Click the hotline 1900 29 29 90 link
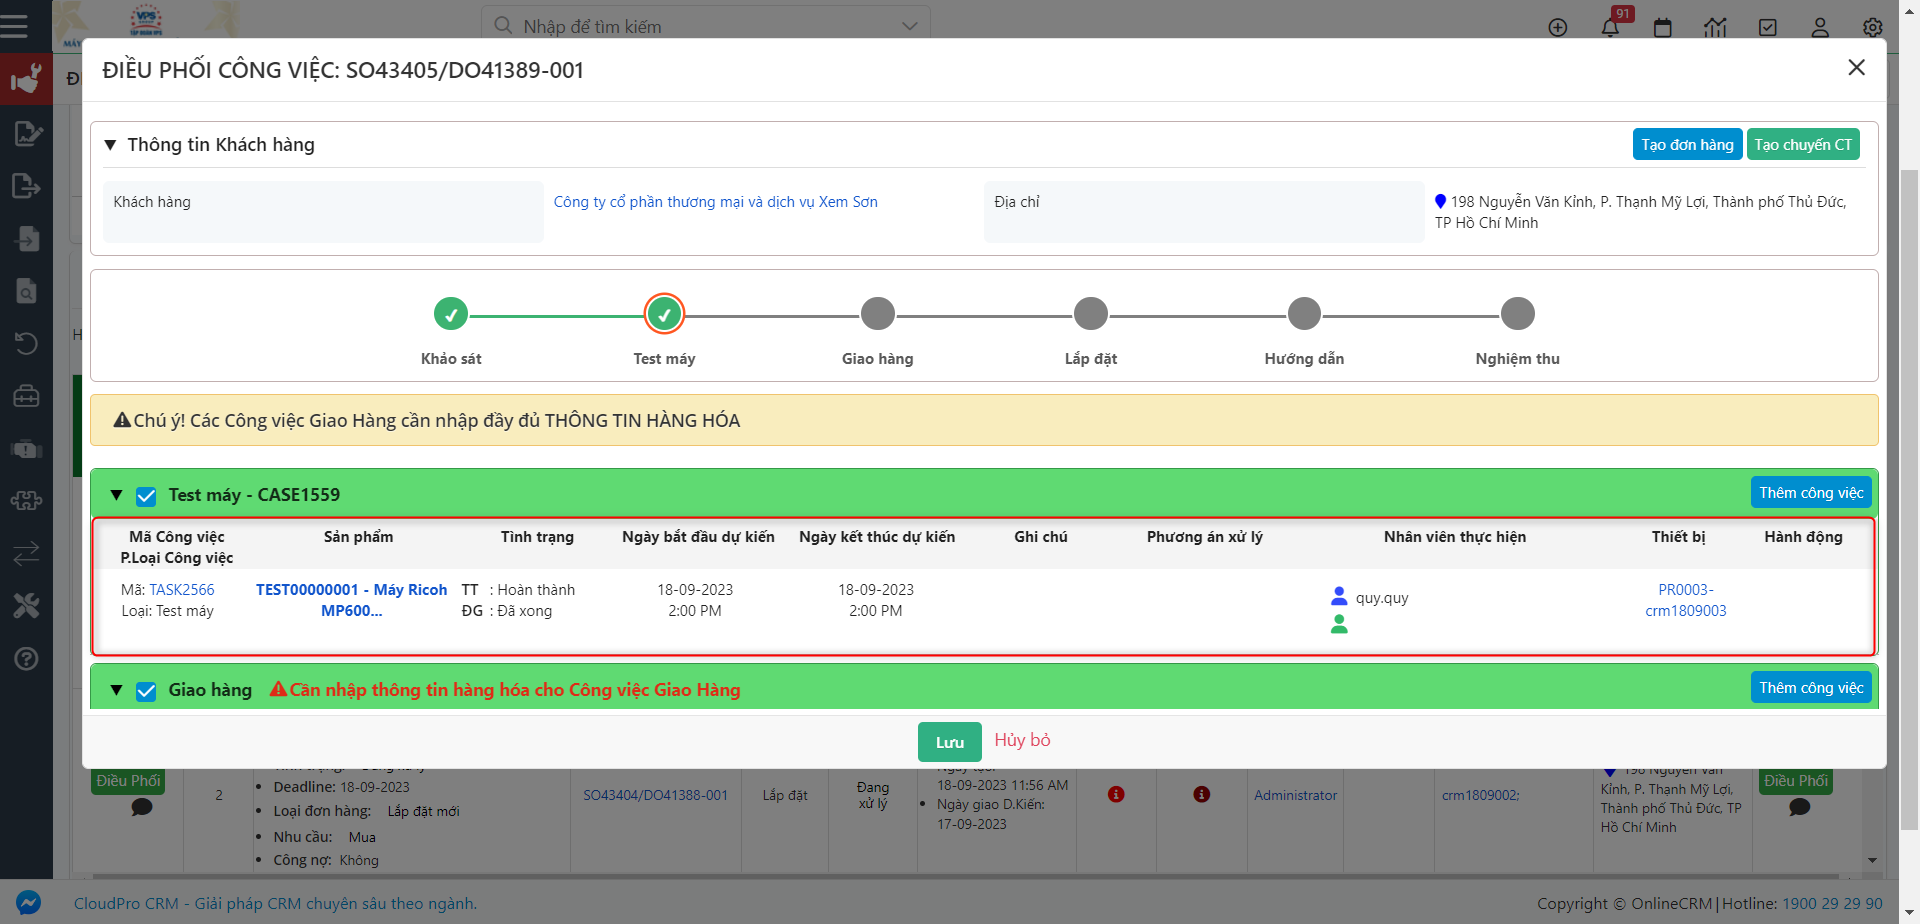 pos(1832,903)
